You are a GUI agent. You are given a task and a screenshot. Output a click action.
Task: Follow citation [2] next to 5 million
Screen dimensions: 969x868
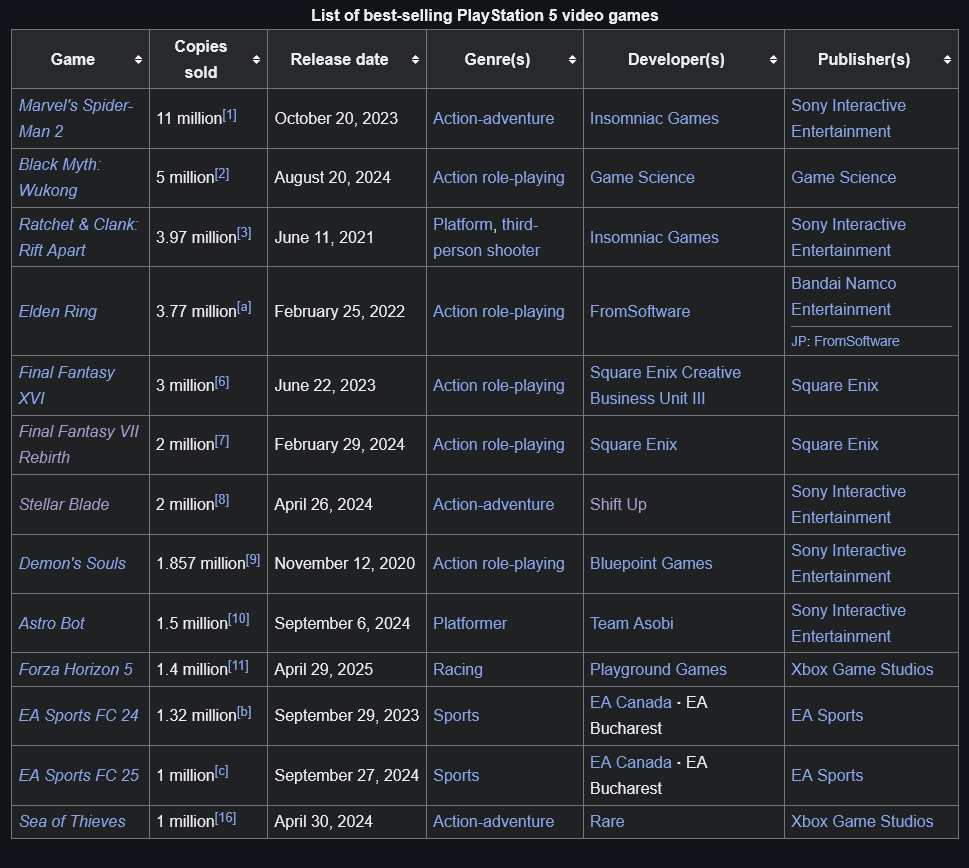tap(222, 174)
